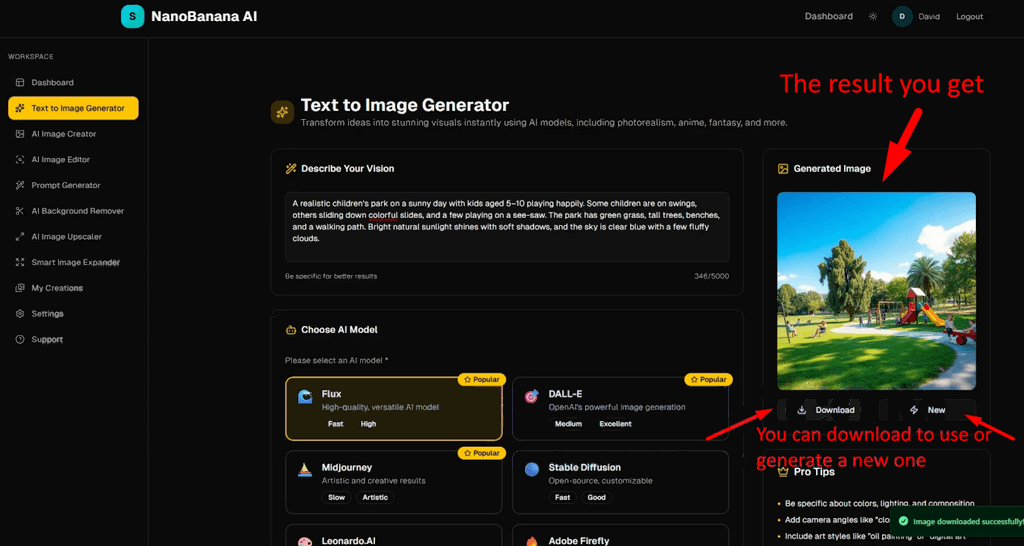The height and width of the screenshot is (546, 1024).
Task: Go to the Smart Image Expander page
Action: (x=73, y=263)
